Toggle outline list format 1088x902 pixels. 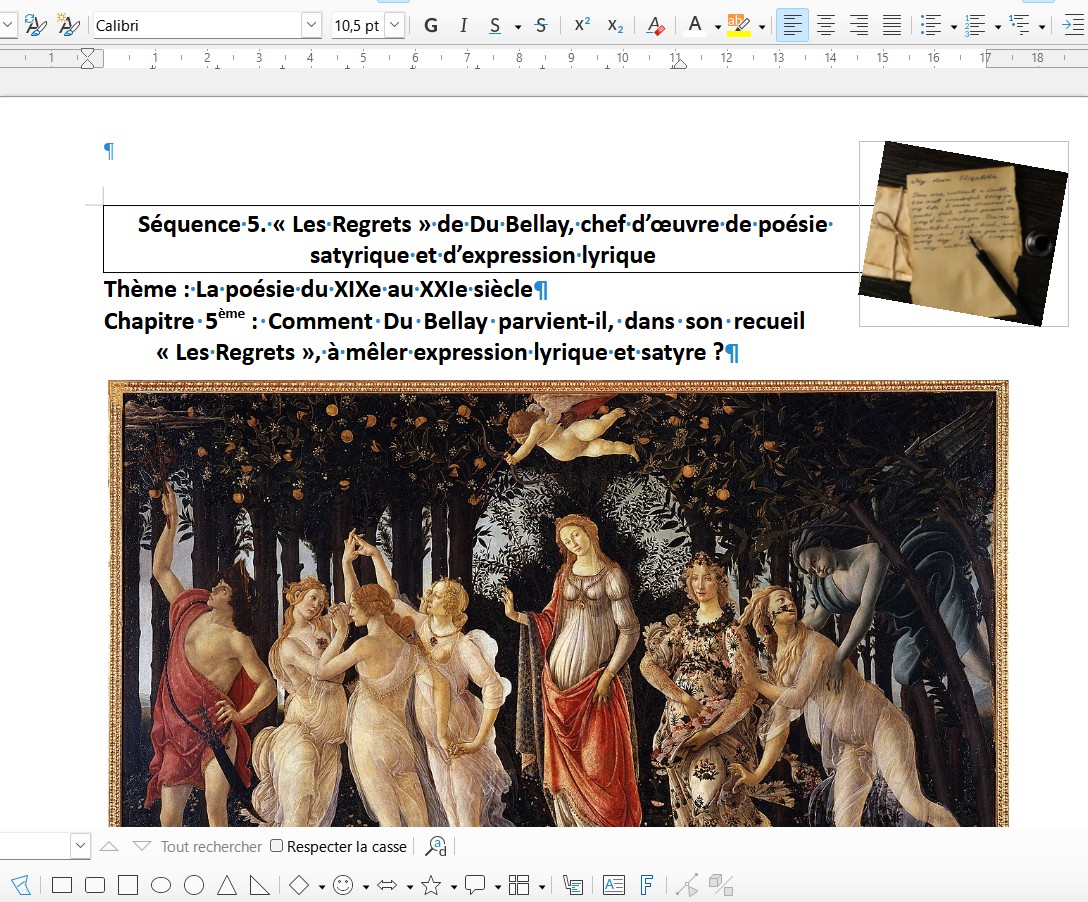pos(1019,26)
